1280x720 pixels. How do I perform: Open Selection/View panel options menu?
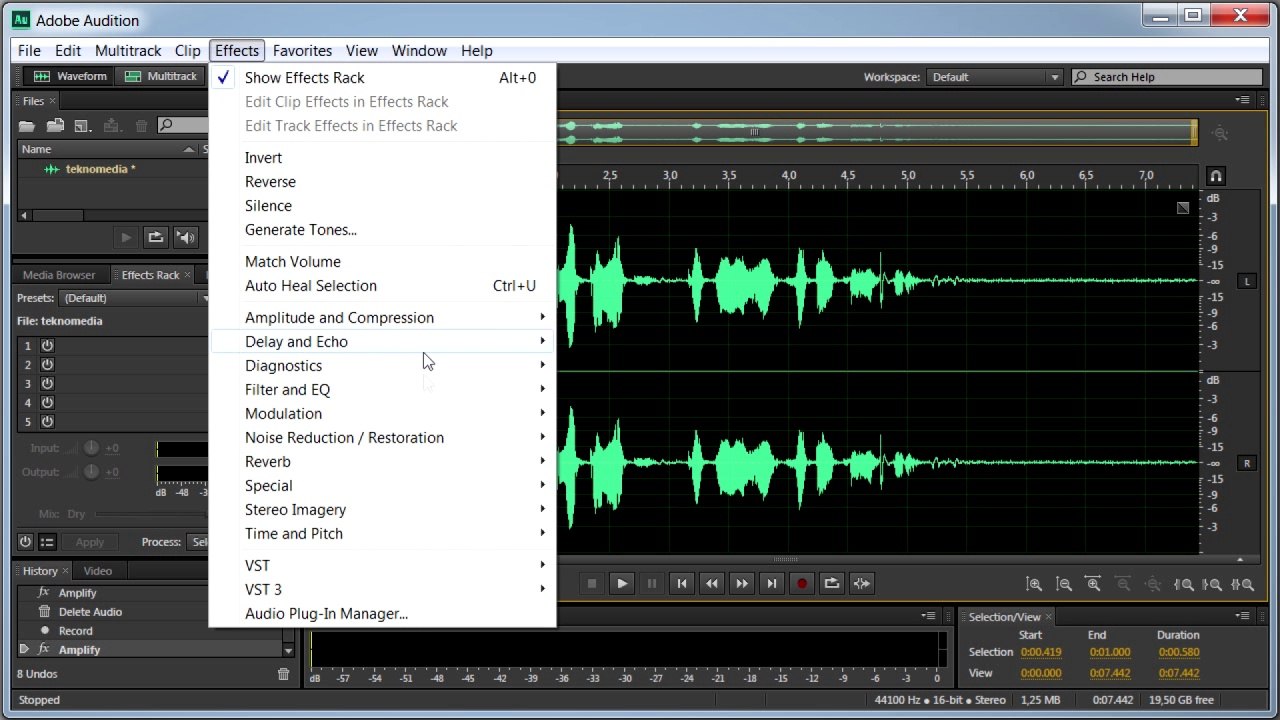click(x=1243, y=616)
